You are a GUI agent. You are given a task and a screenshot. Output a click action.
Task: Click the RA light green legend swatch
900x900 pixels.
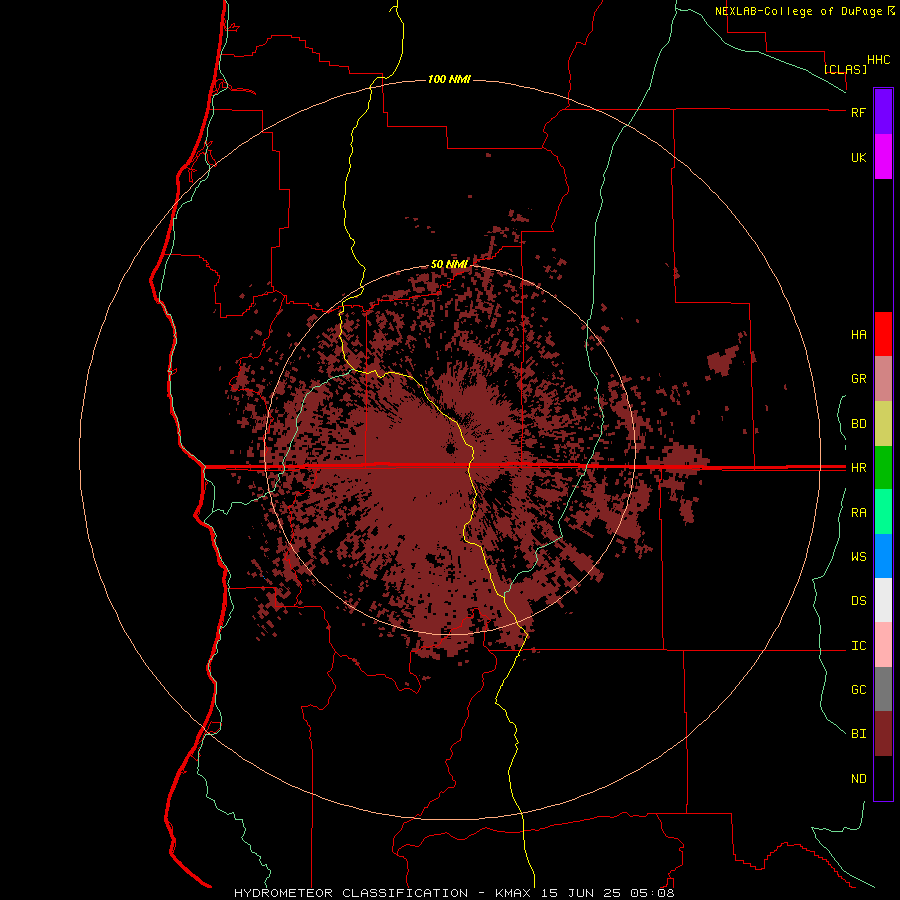[883, 512]
